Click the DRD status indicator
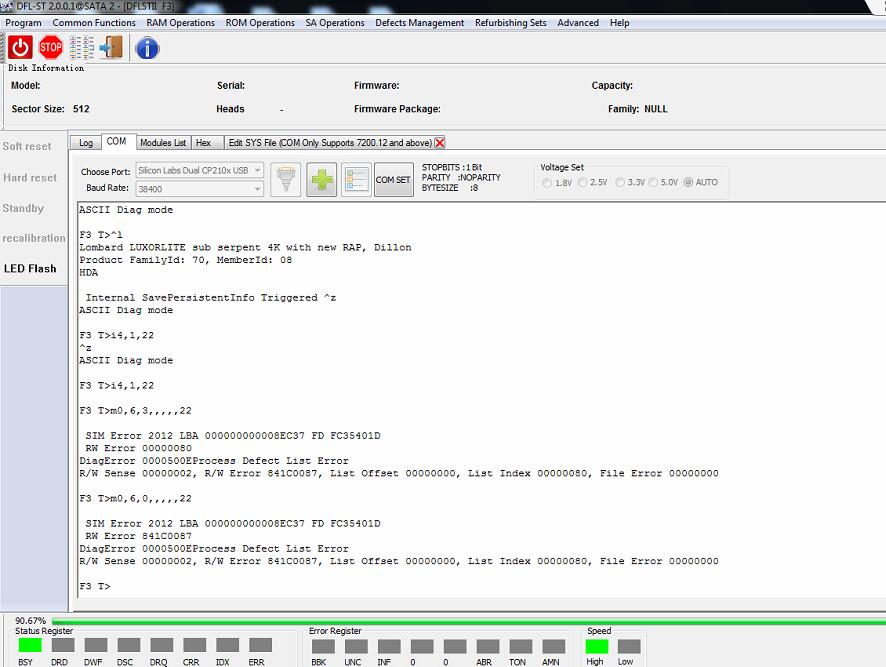886x667 pixels. [x=63, y=645]
